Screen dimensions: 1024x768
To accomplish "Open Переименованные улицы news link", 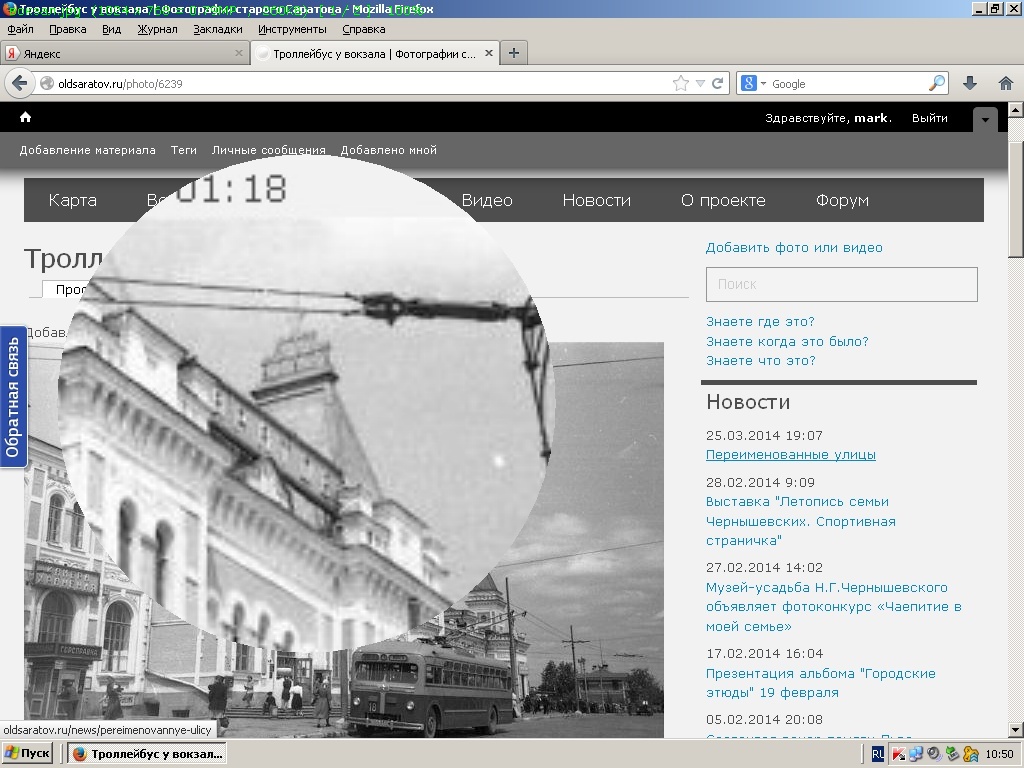I will tap(791, 455).
